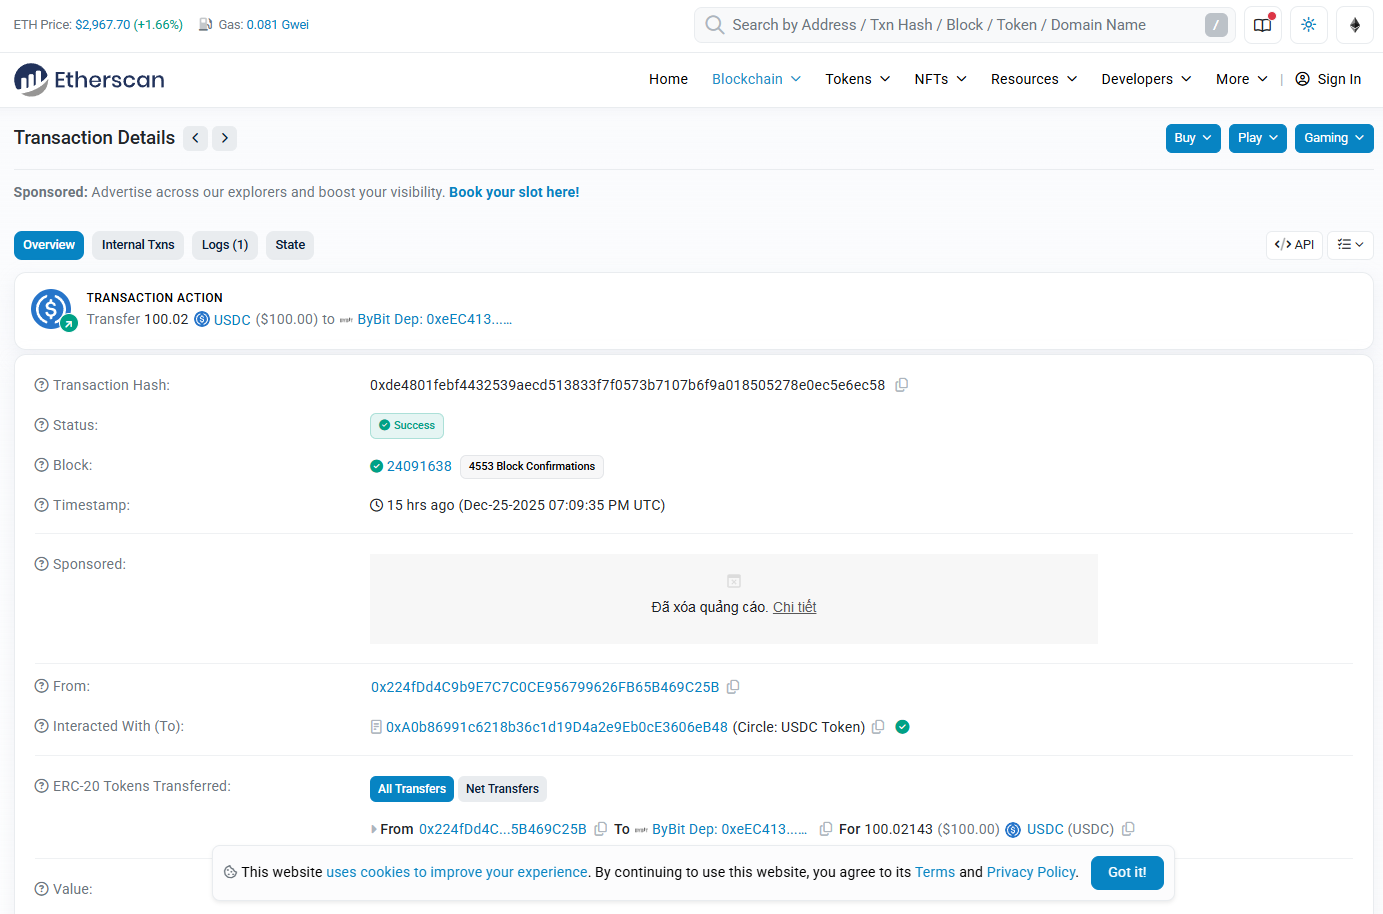Copy the From address
Image resolution: width=1383 pixels, height=914 pixels.
pos(733,687)
